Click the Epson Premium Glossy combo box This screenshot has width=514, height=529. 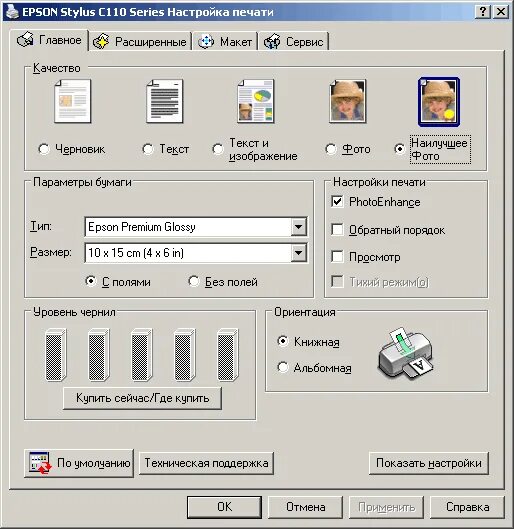(196, 227)
